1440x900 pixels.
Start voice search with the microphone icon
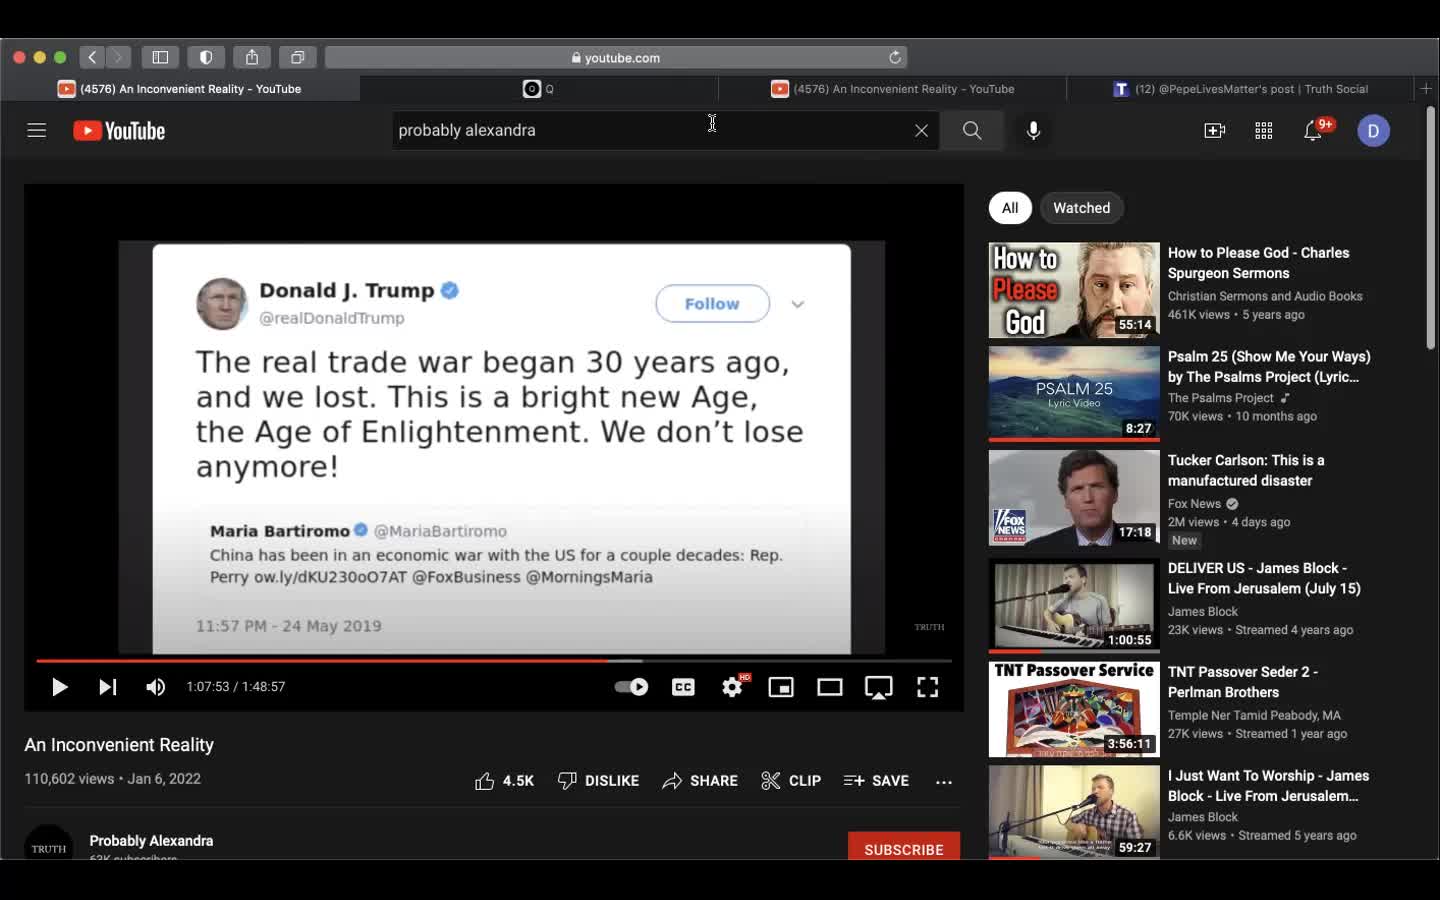coord(1034,130)
